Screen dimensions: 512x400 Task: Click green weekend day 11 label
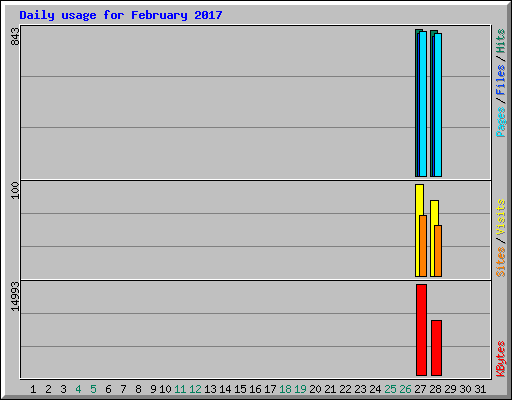[180, 389]
